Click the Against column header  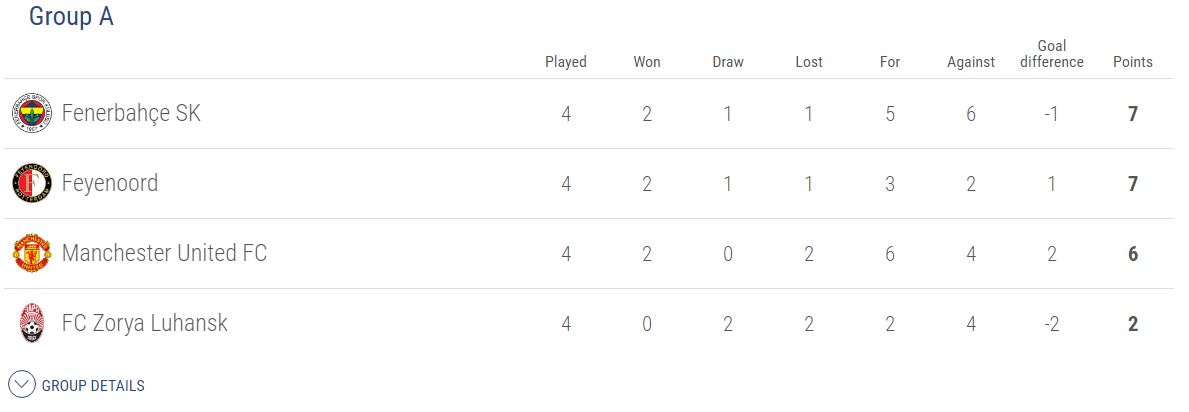coord(971,62)
